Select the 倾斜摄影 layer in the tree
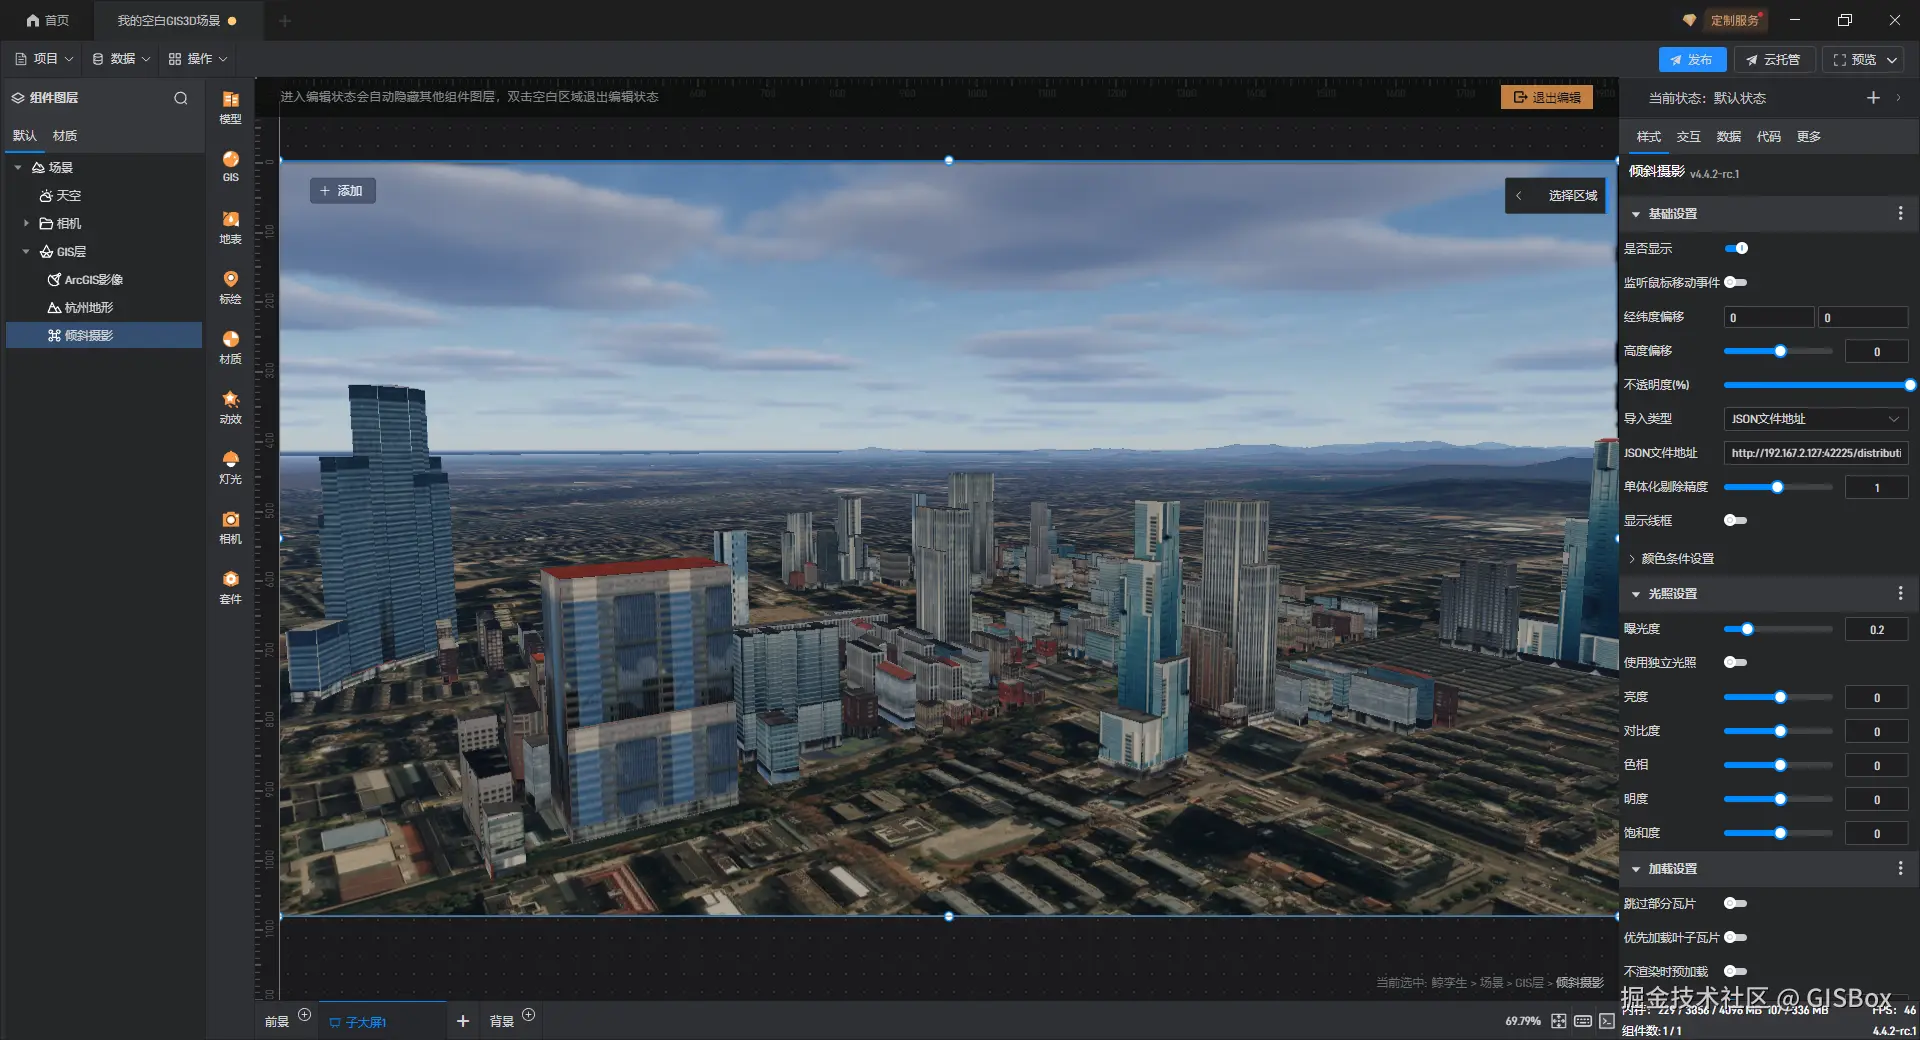 [x=104, y=335]
